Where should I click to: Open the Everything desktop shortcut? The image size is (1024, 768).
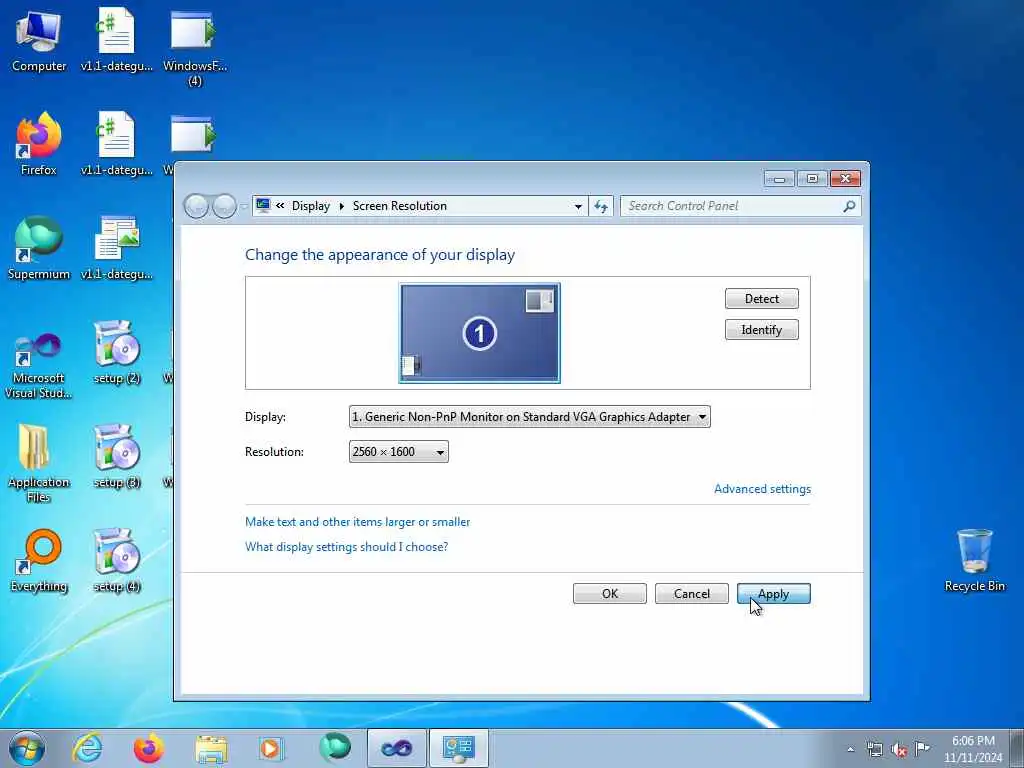click(39, 560)
